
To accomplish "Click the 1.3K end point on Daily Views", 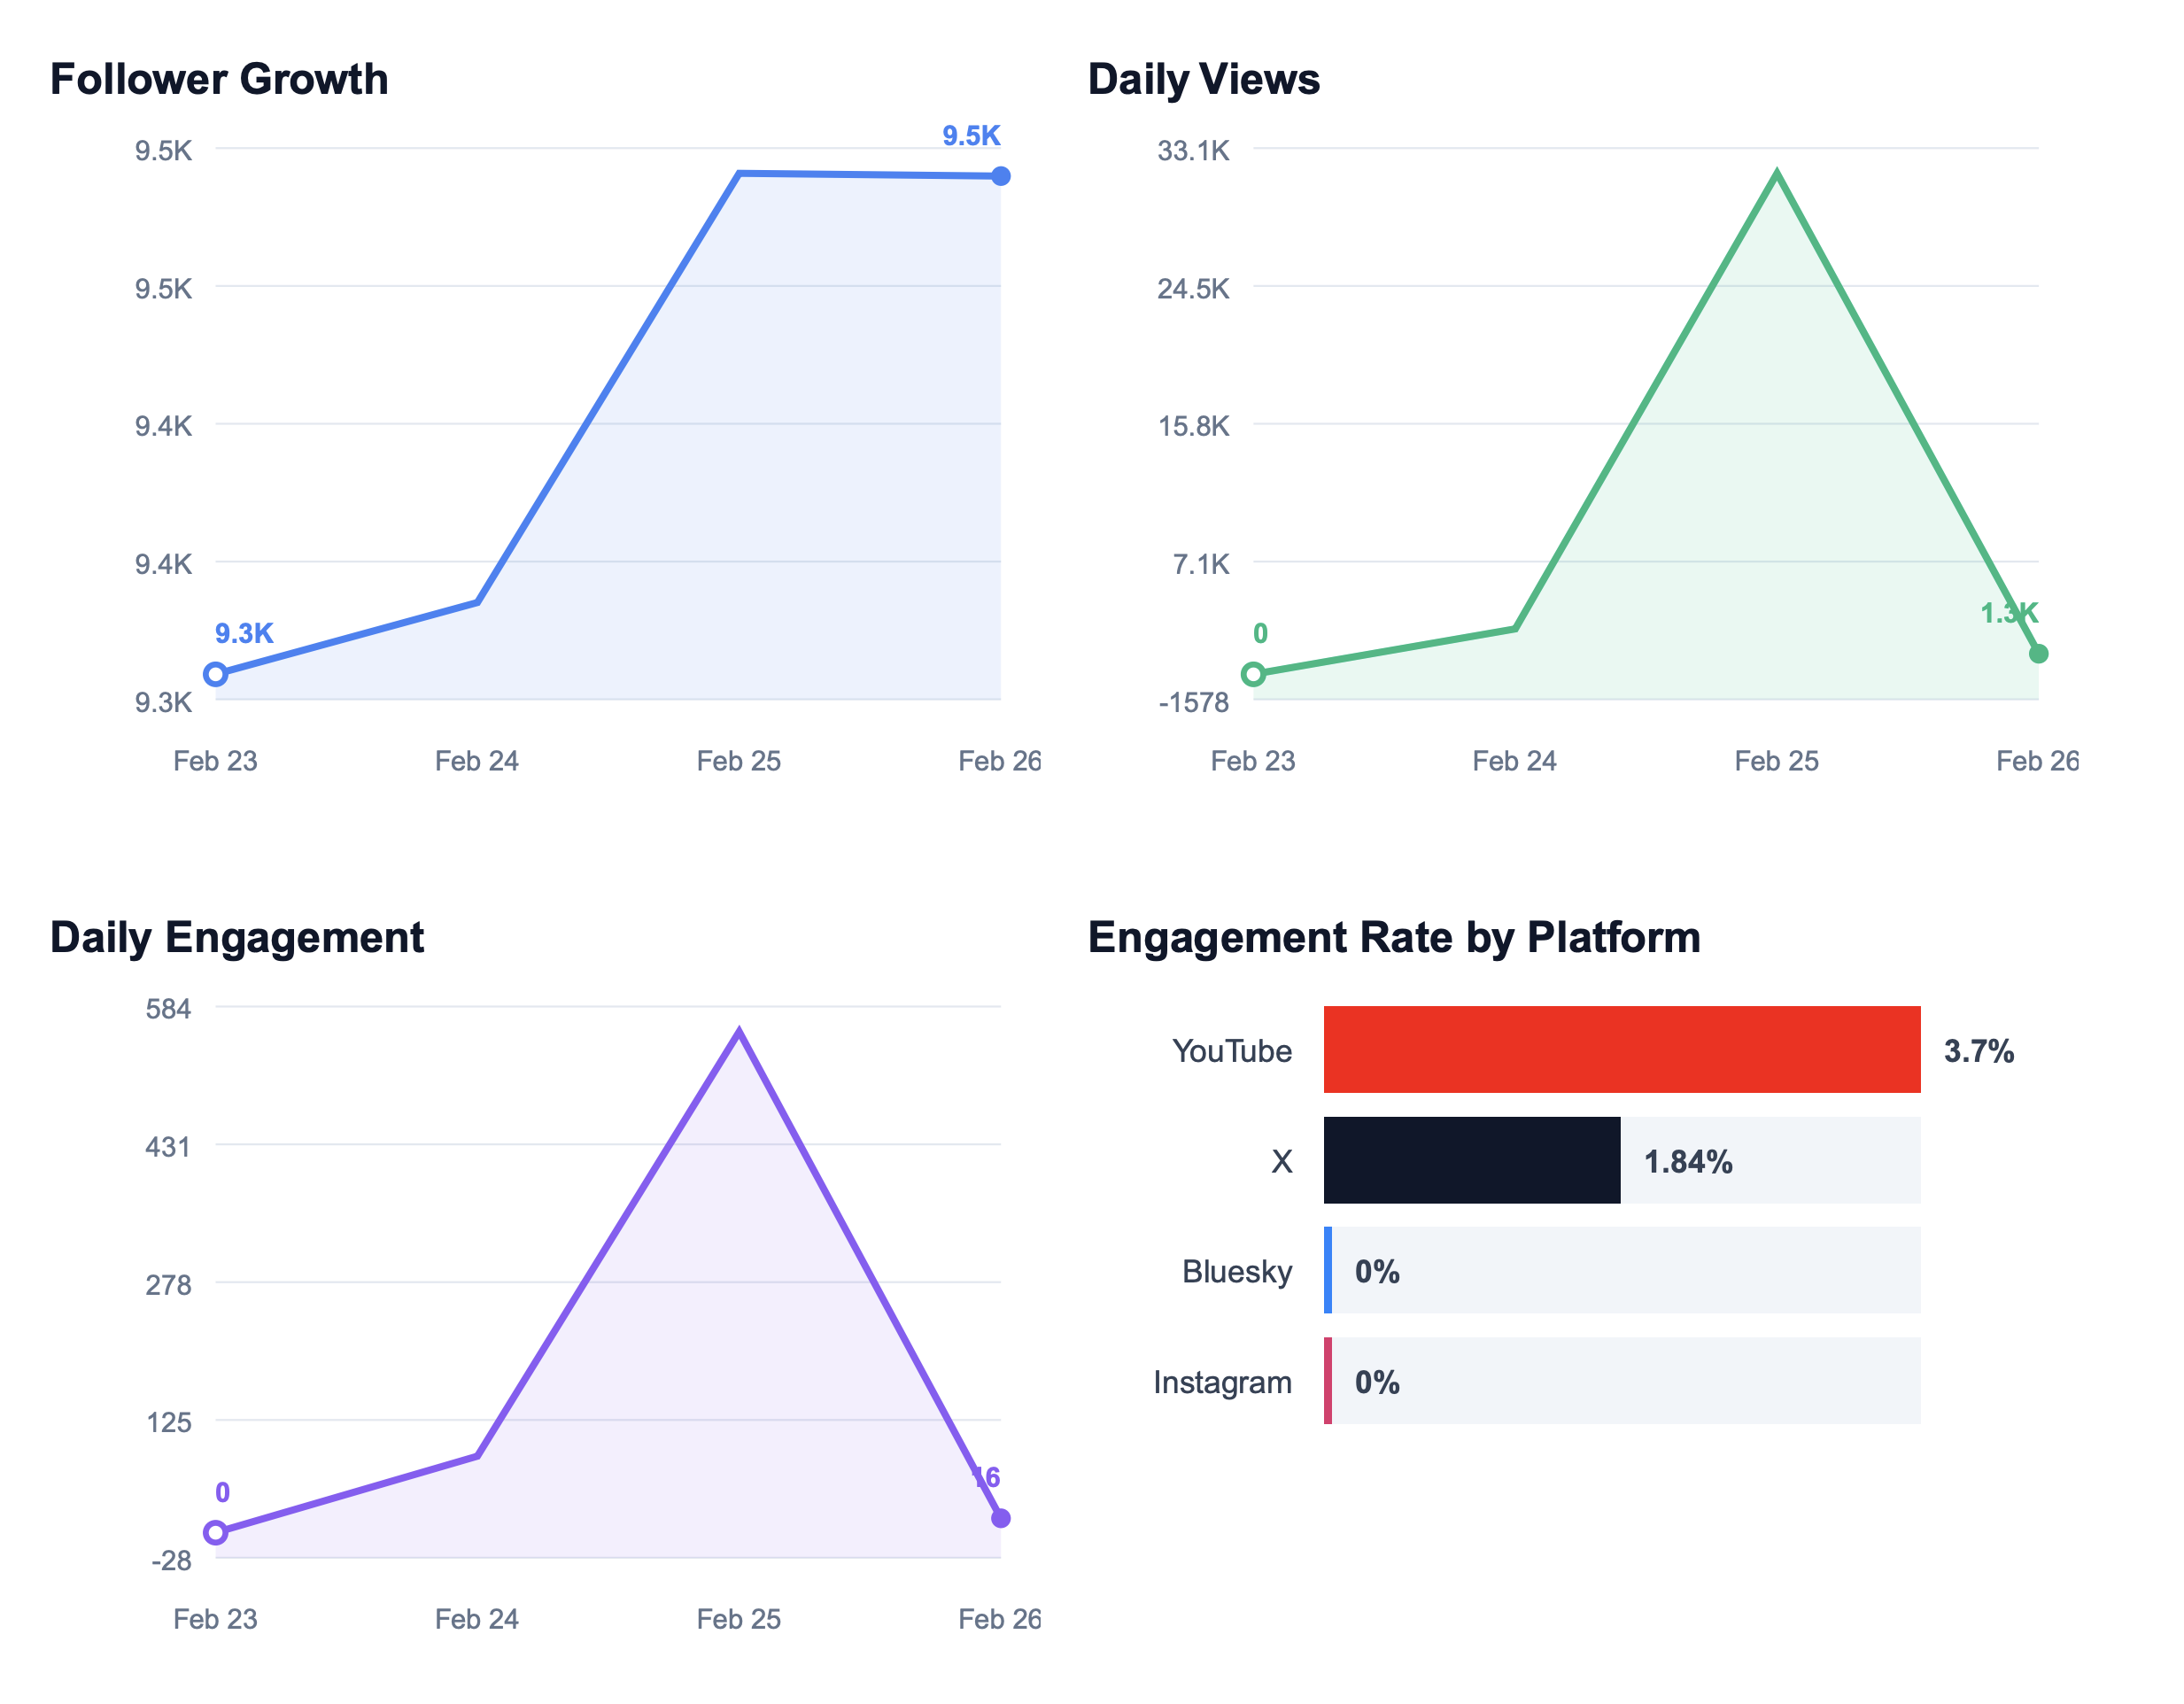I will click(x=2038, y=653).
